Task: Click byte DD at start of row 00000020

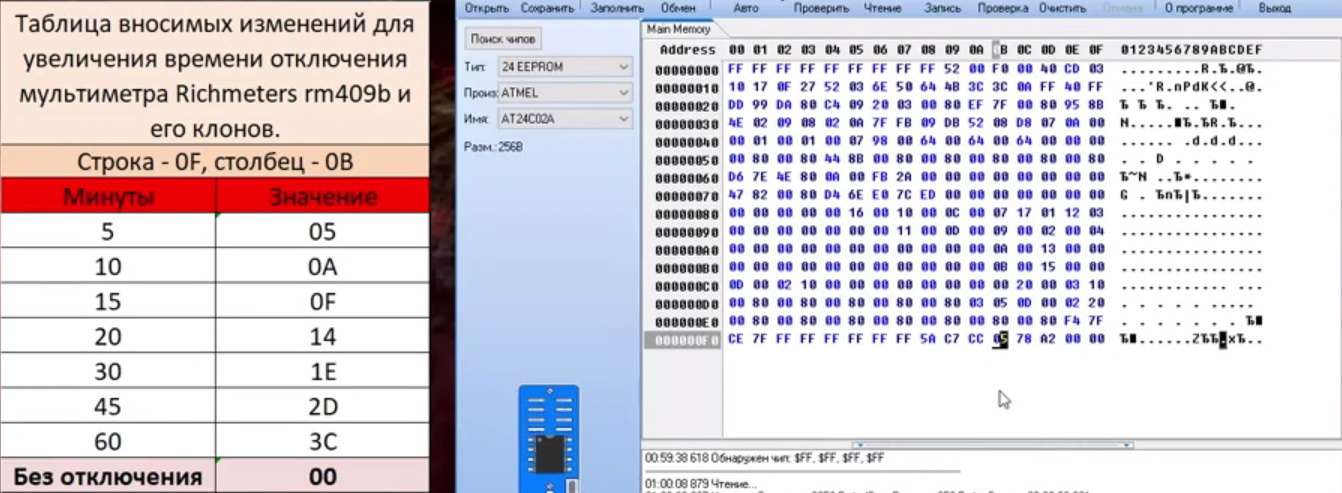Action: 736,105
